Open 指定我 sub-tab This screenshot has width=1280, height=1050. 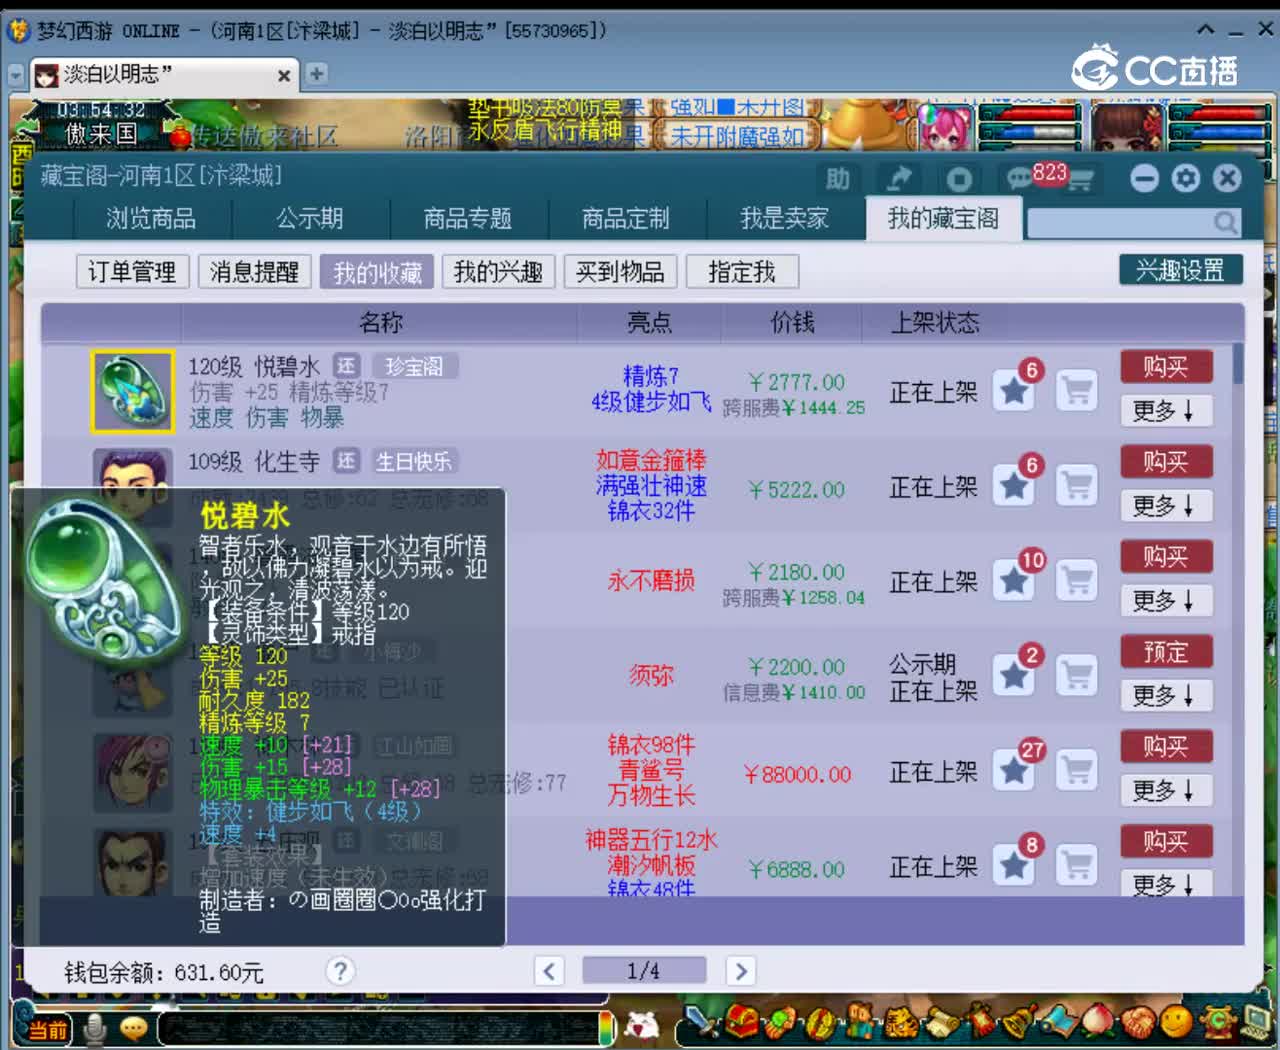742,272
